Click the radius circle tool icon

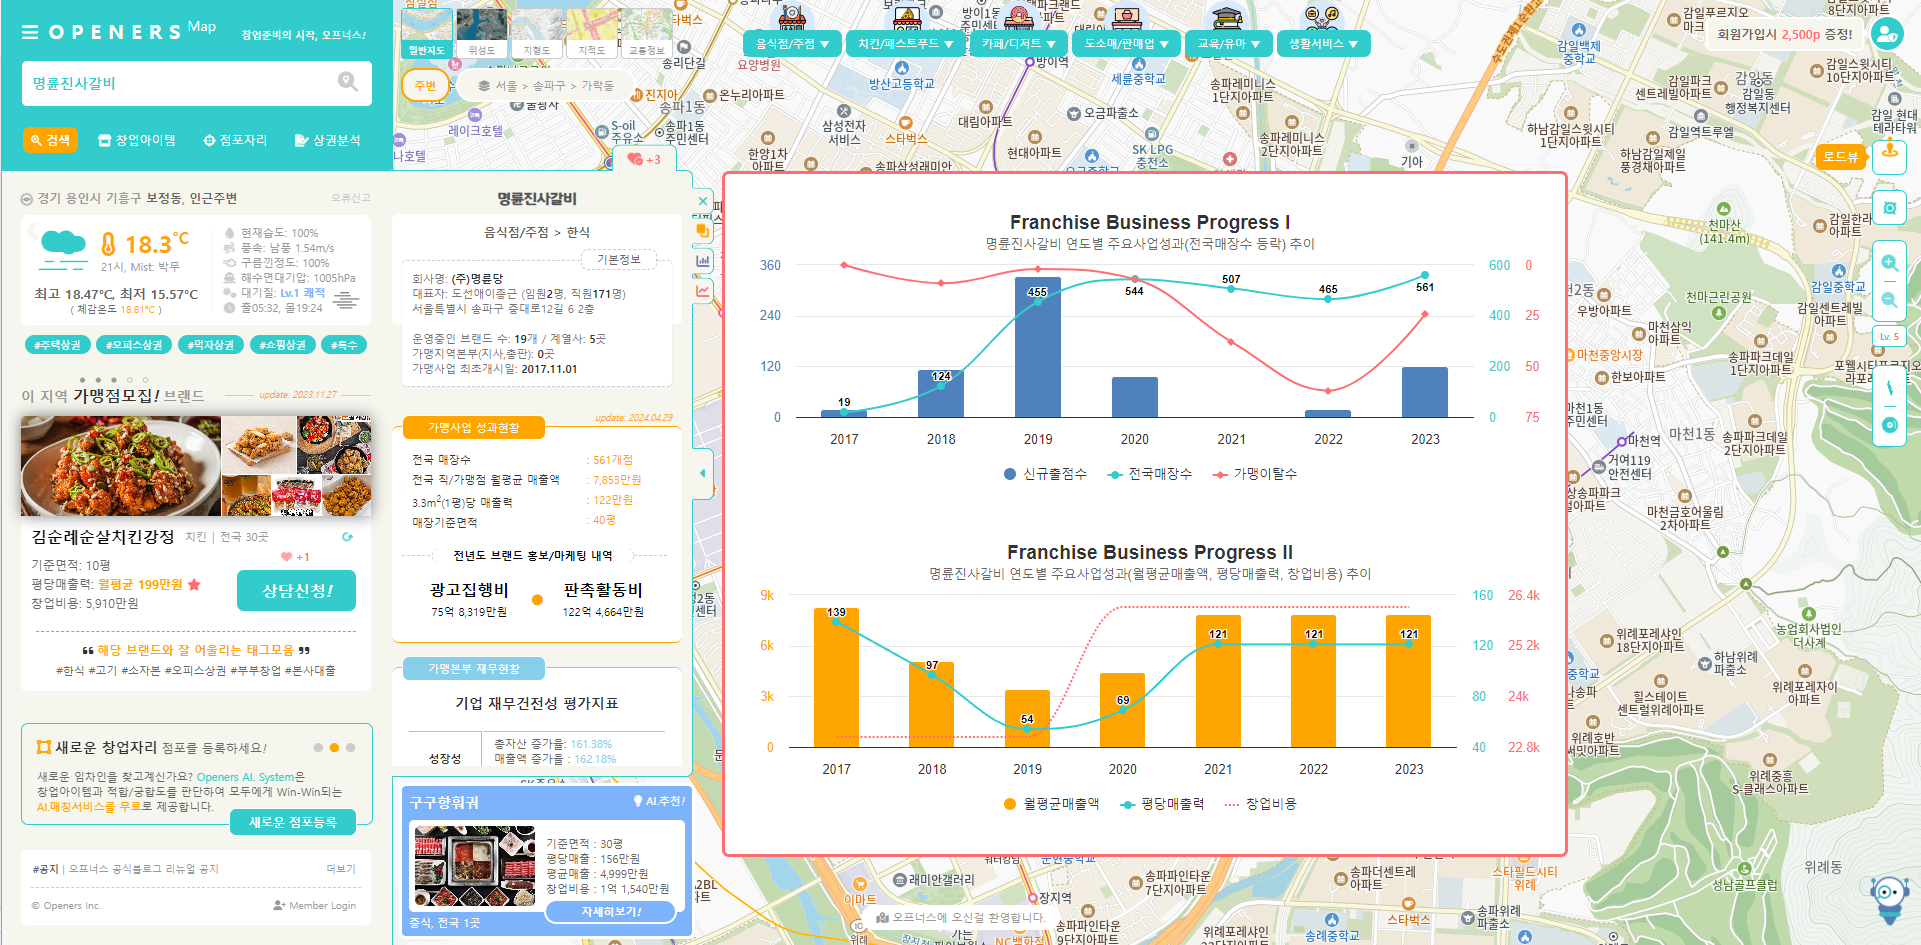pos(1889,425)
